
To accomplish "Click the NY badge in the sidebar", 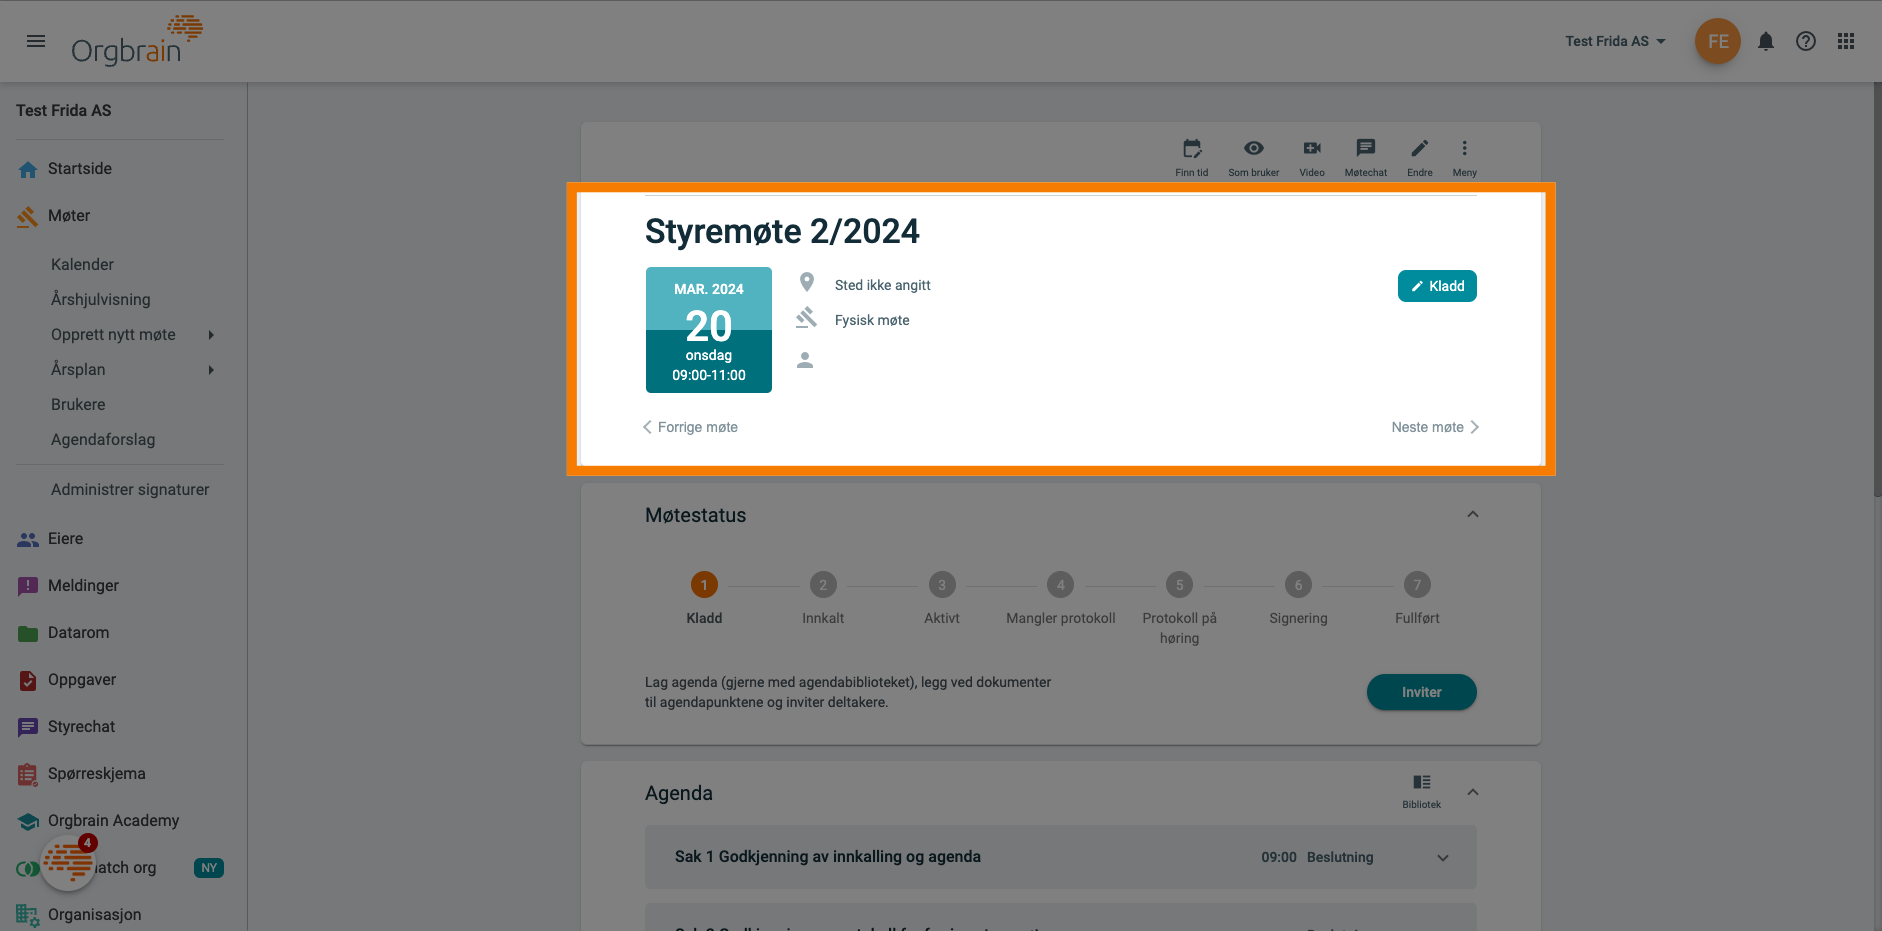I will pyautogui.click(x=208, y=868).
